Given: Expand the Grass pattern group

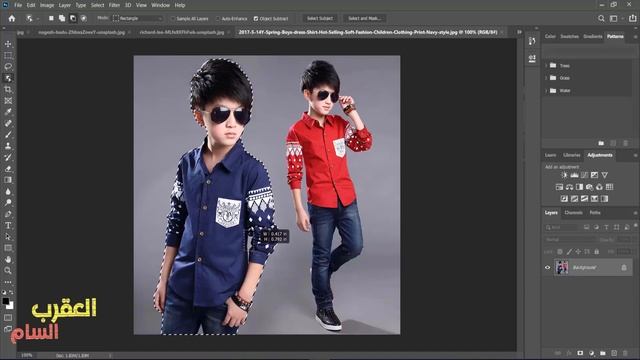Looking at the screenshot, I should (x=546, y=78).
